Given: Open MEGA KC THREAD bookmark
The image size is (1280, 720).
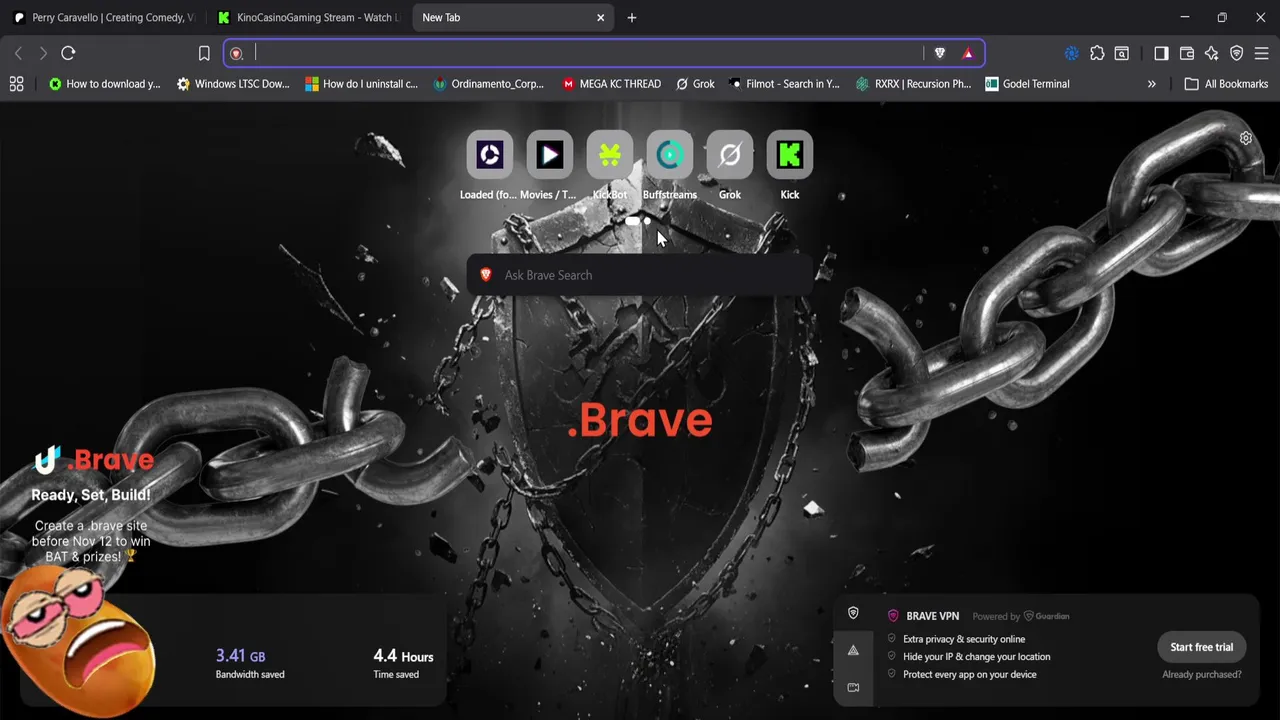Looking at the screenshot, I should 612,84.
